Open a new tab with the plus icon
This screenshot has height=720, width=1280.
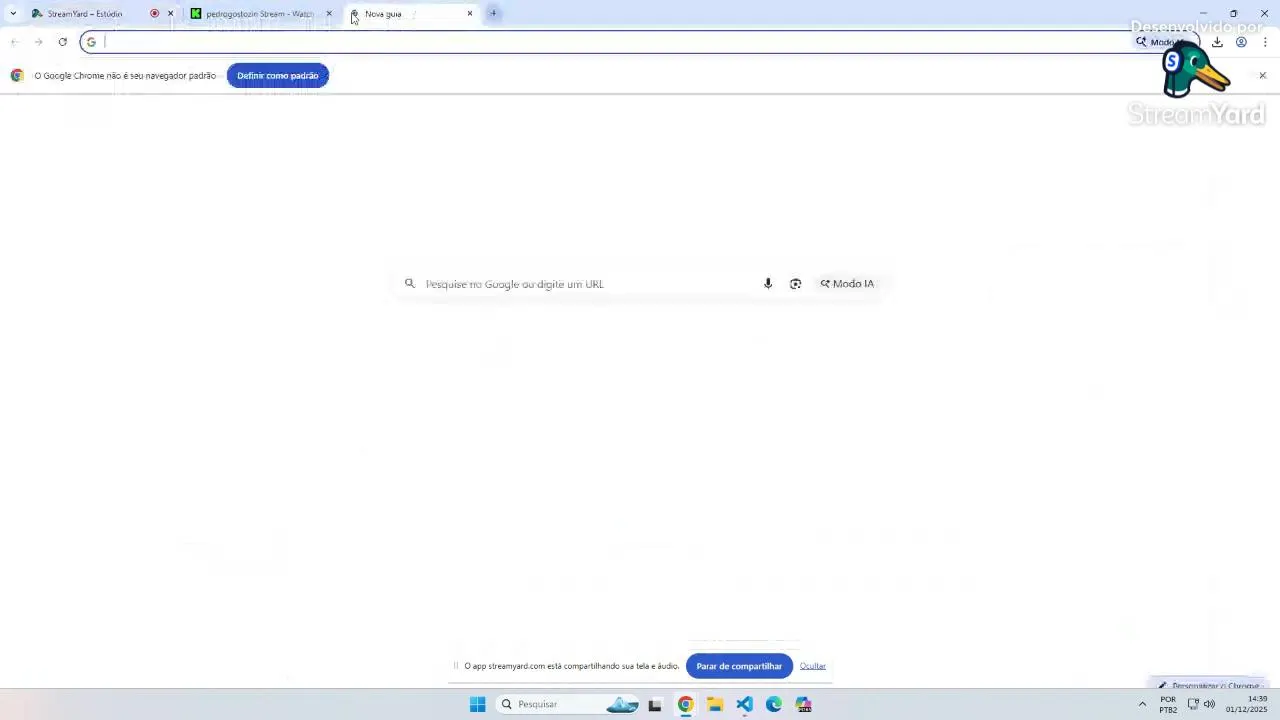[x=493, y=13]
